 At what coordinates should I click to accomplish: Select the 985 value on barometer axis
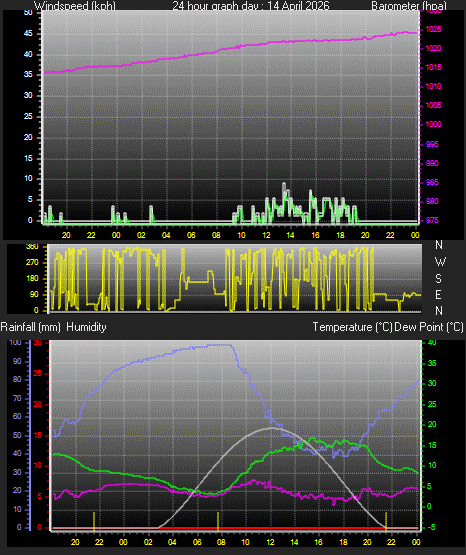(x=432, y=182)
